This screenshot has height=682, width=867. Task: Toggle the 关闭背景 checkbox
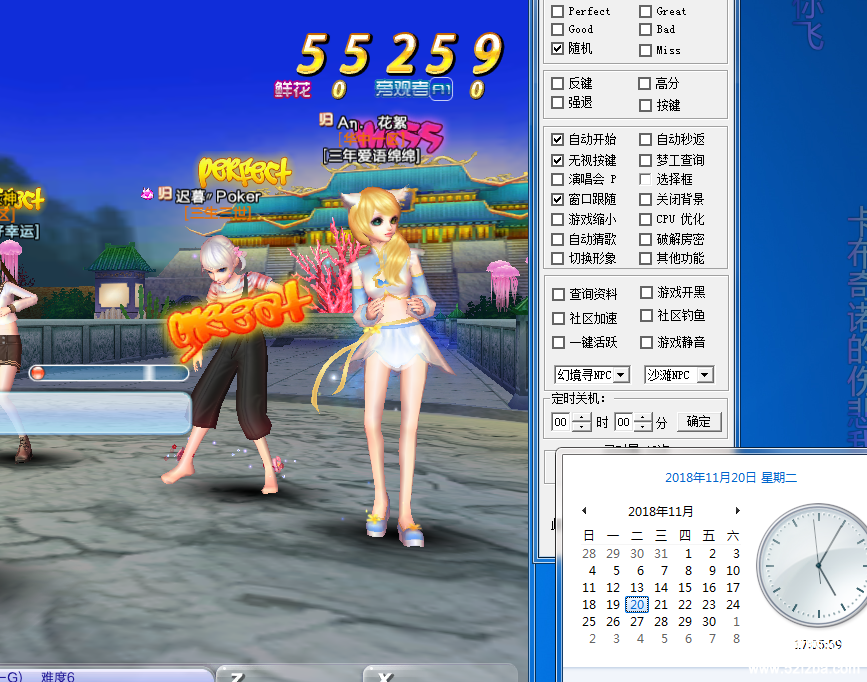click(x=645, y=199)
